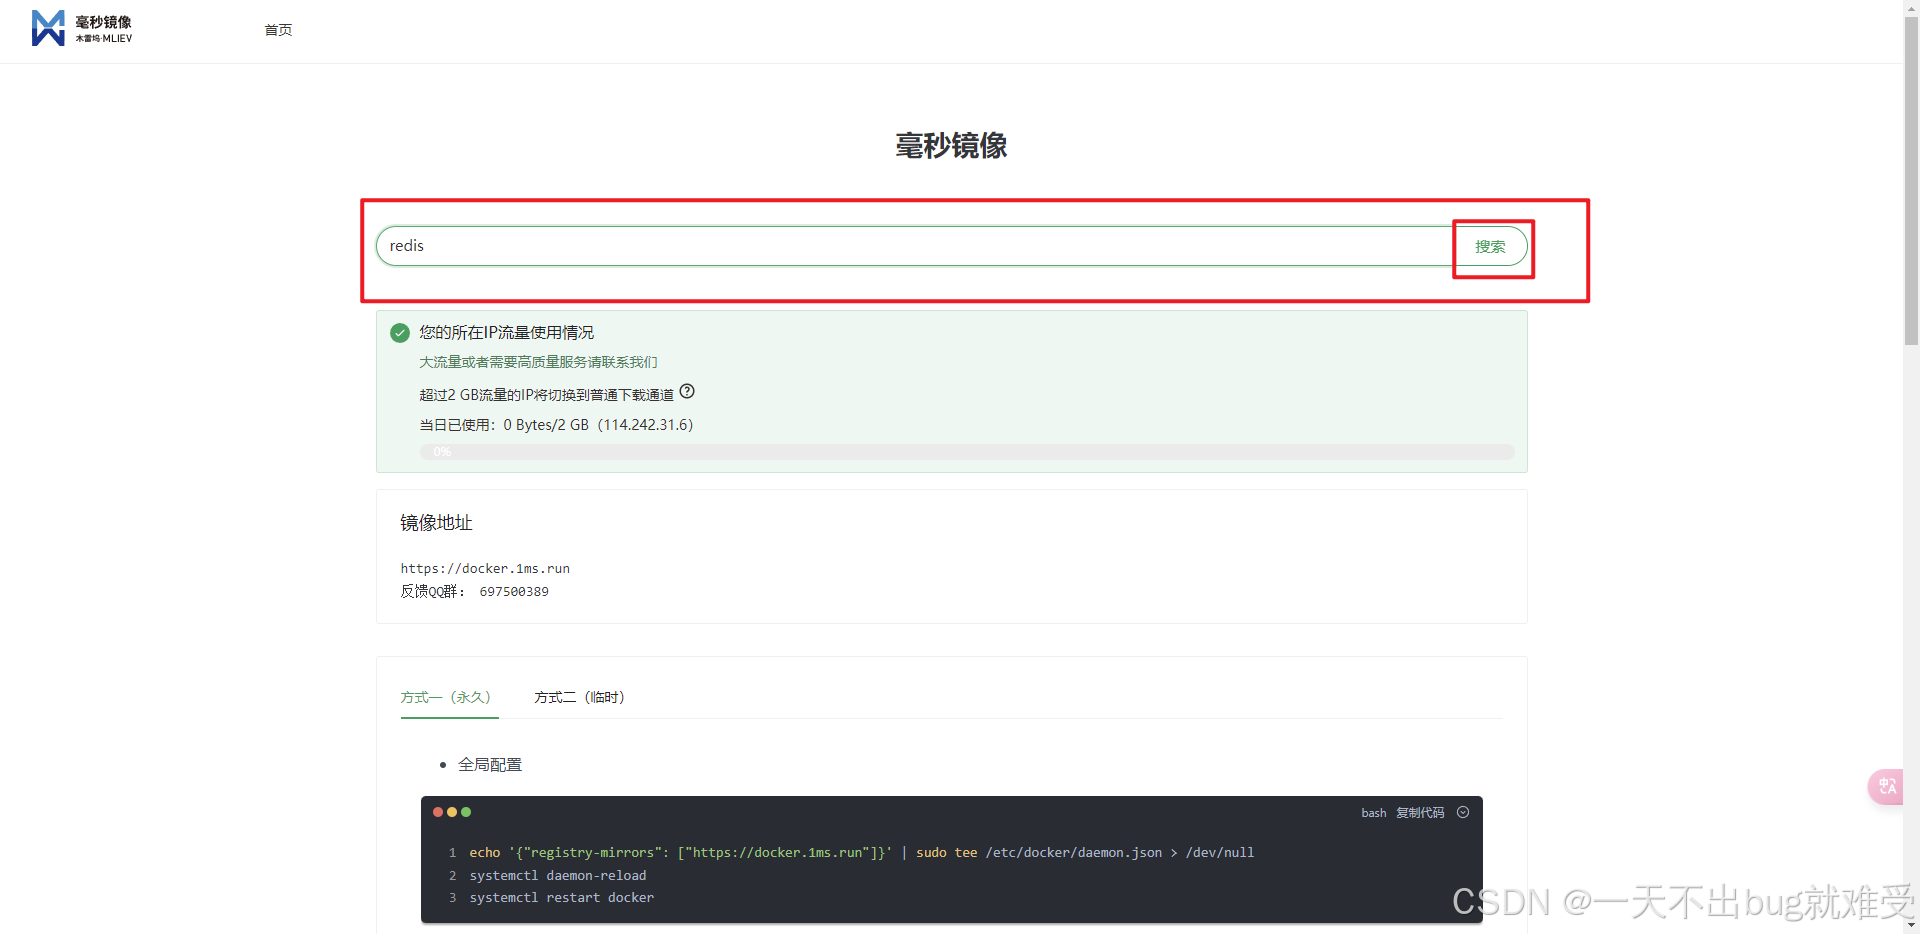The image size is (1920, 934).
Task: Collapse the bash code block with the chevron icon
Action: [1462, 812]
